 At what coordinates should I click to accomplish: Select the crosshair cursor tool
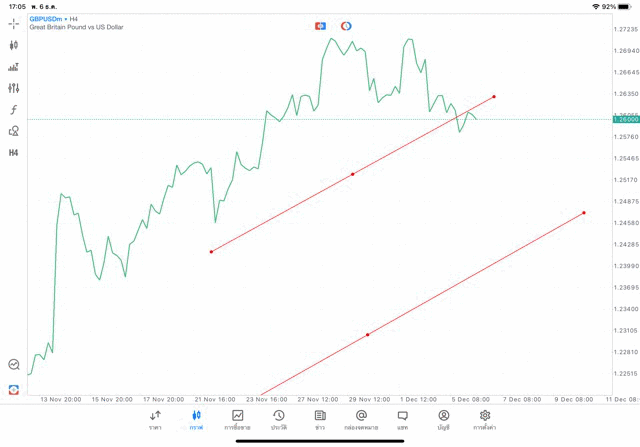(14, 23)
